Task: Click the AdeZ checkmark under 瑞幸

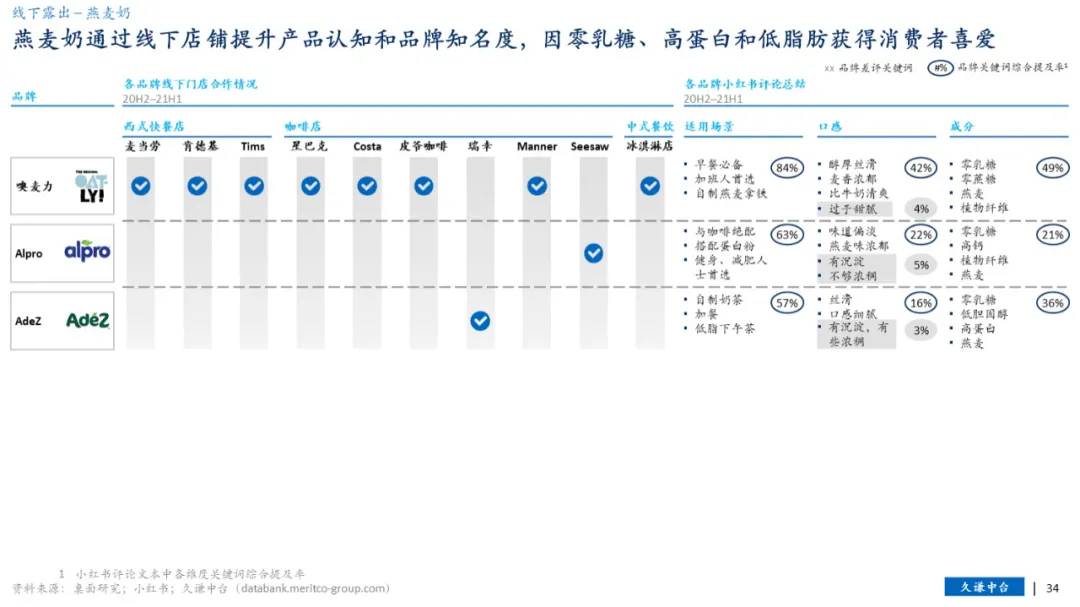Action: pos(480,321)
